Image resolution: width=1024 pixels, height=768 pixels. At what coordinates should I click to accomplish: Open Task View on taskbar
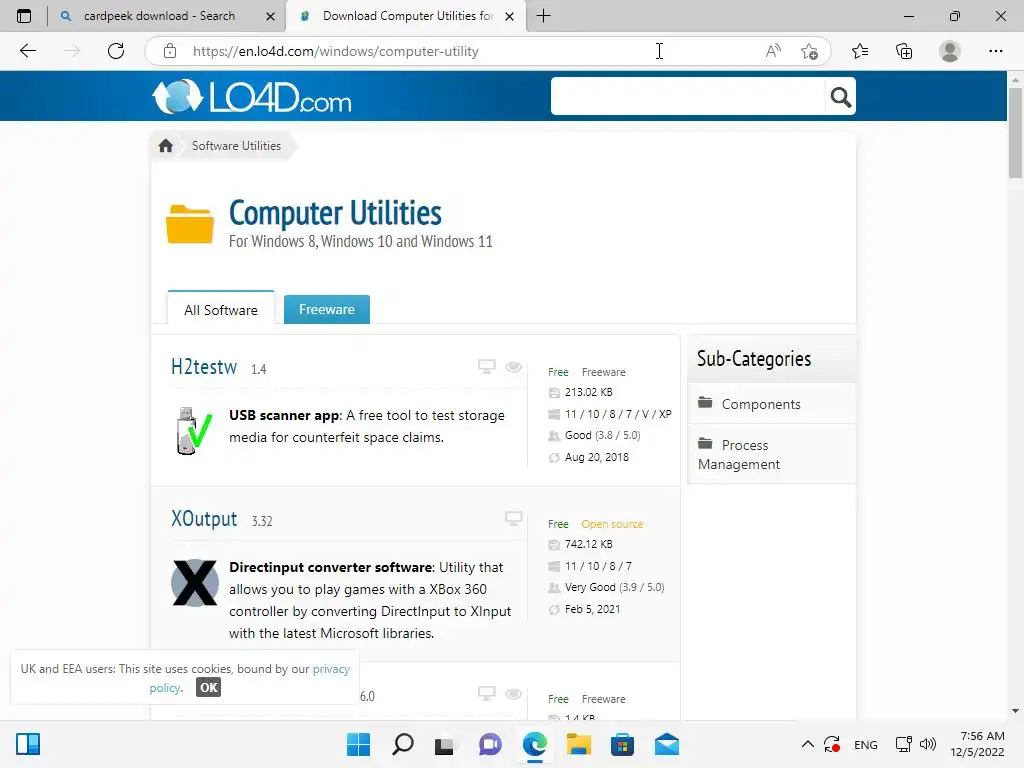tap(446, 744)
